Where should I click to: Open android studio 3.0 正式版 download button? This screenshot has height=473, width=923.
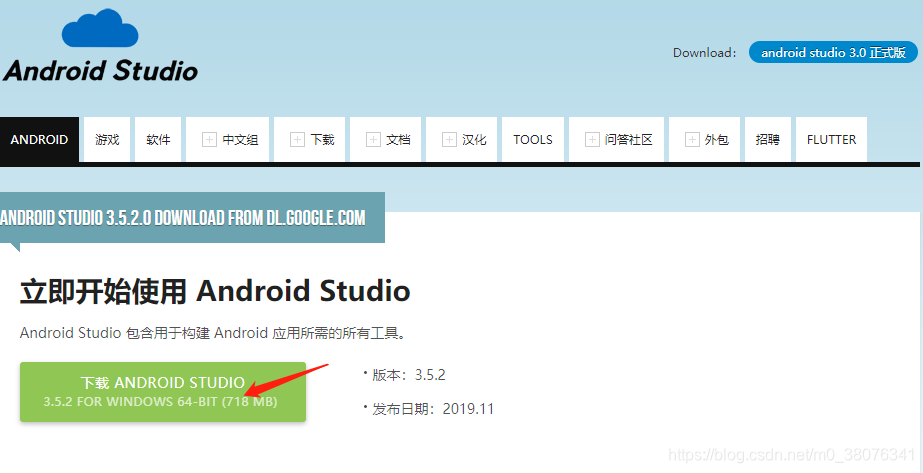pos(833,52)
